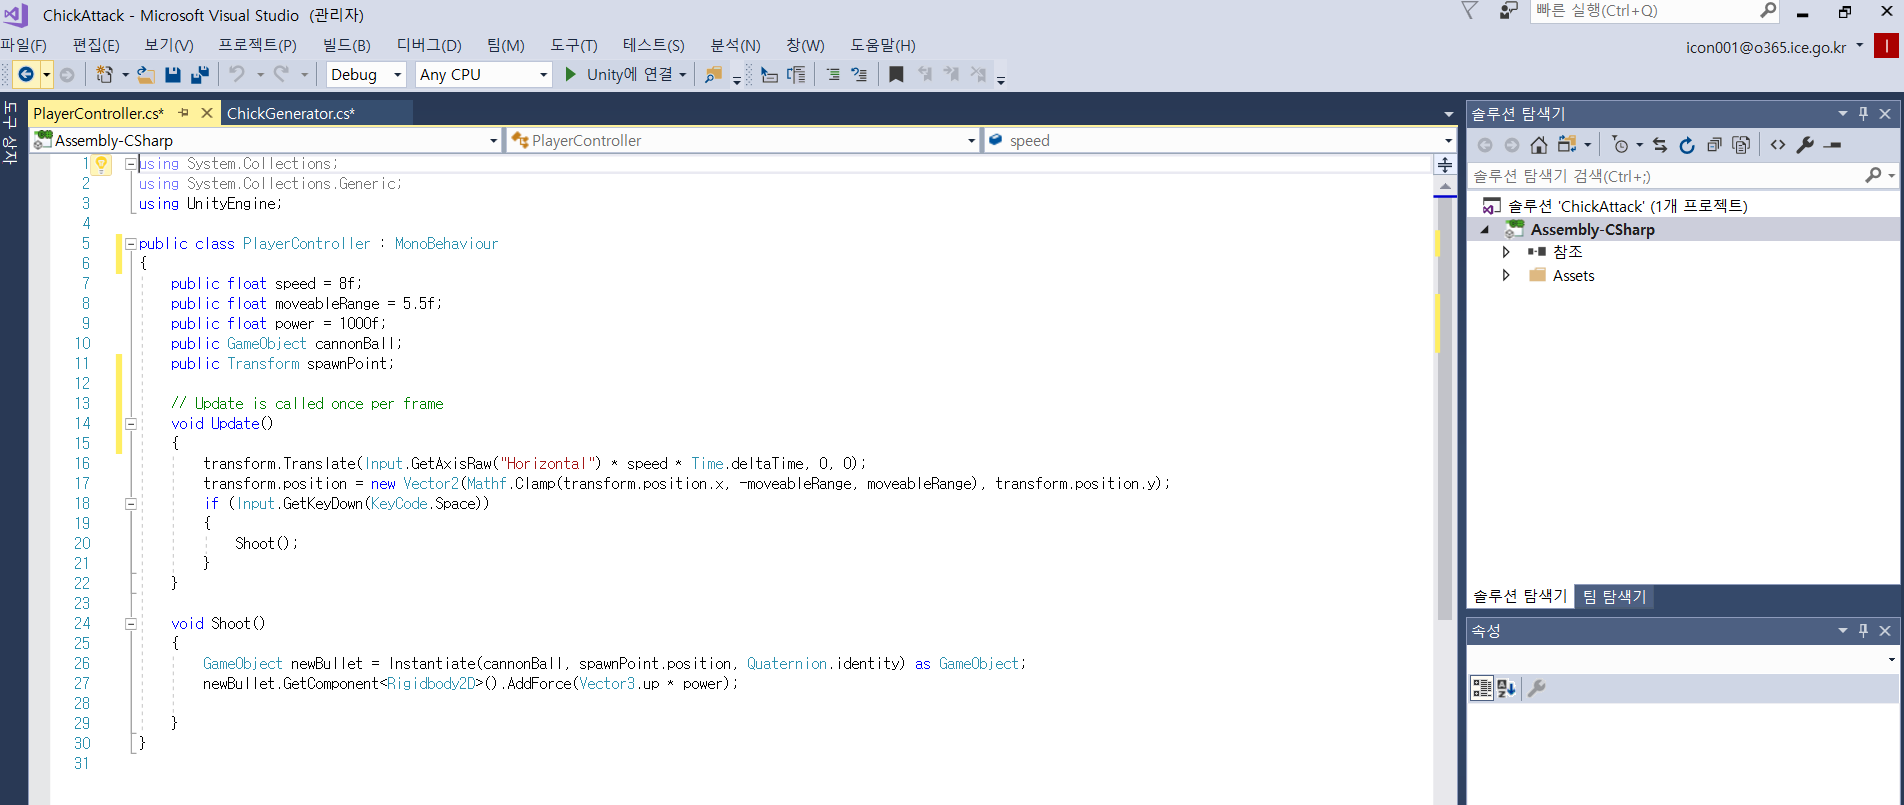Screen dimensions: 1904x805
Task: Toggle pin on the PlayerController.cs tab
Action: [x=183, y=113]
